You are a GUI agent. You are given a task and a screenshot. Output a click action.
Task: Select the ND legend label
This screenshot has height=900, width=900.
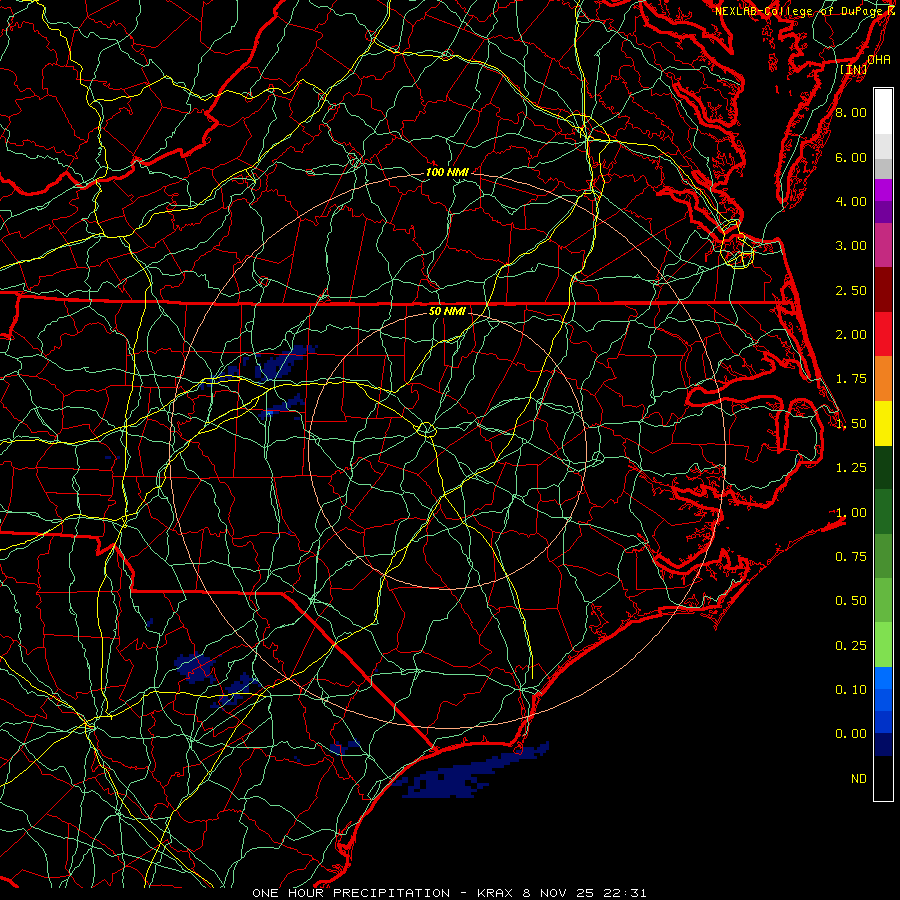(859, 779)
